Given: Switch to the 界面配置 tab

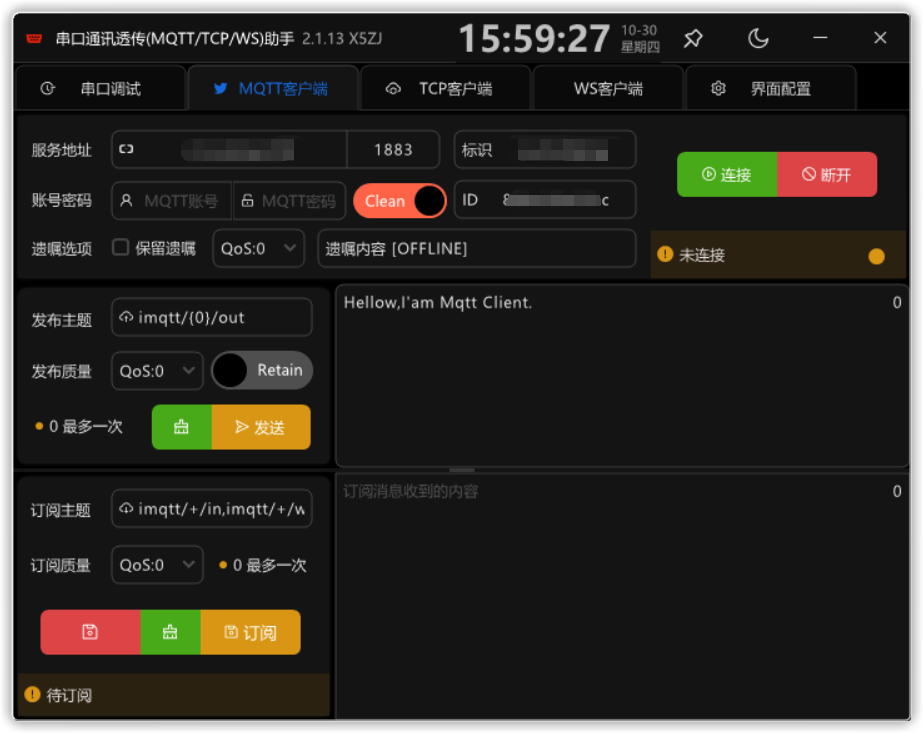Looking at the screenshot, I should click(x=771, y=88).
